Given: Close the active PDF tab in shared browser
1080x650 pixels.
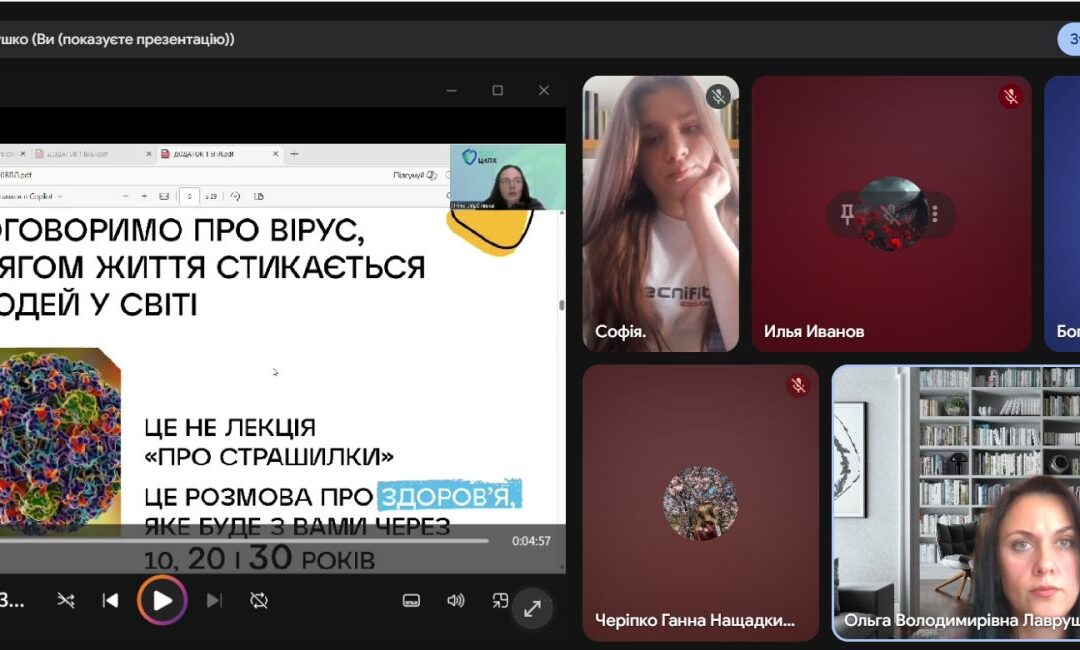Looking at the screenshot, I should pos(276,154).
